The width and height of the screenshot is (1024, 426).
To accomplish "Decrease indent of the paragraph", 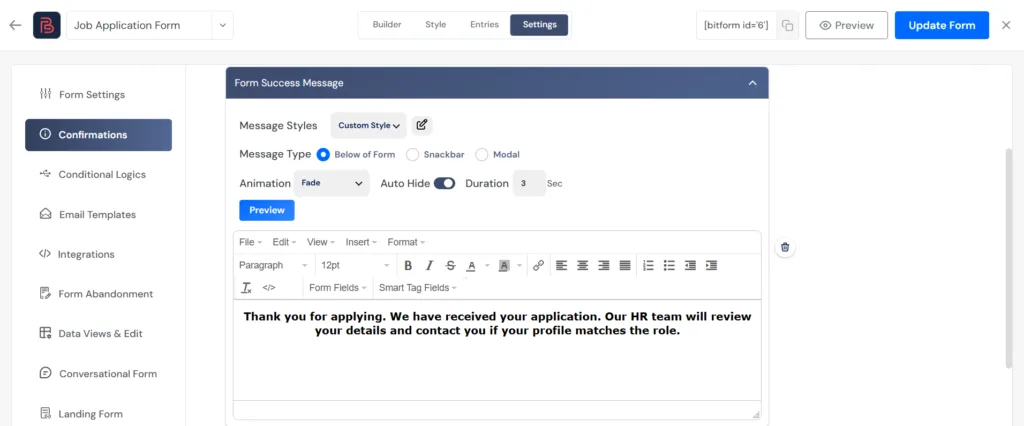I will (x=690, y=265).
